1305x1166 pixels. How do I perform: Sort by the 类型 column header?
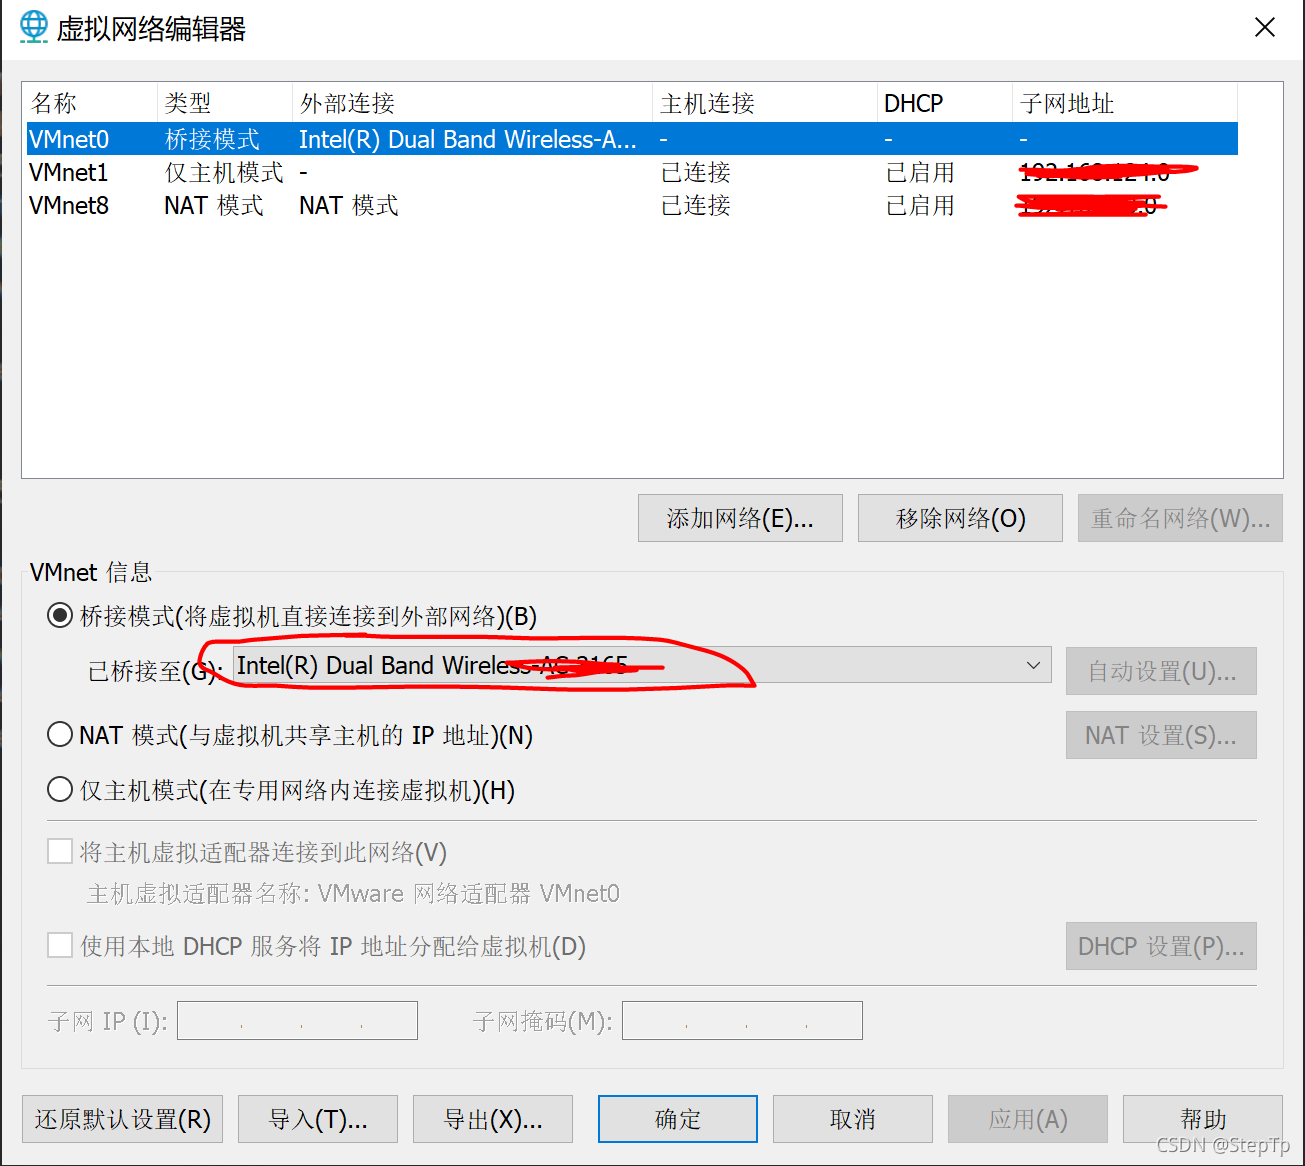tap(225, 103)
